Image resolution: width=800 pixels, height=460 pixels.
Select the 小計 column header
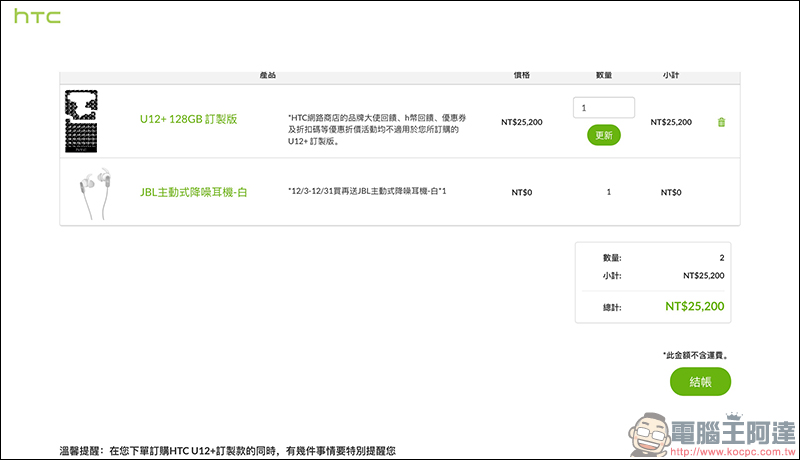(671, 75)
